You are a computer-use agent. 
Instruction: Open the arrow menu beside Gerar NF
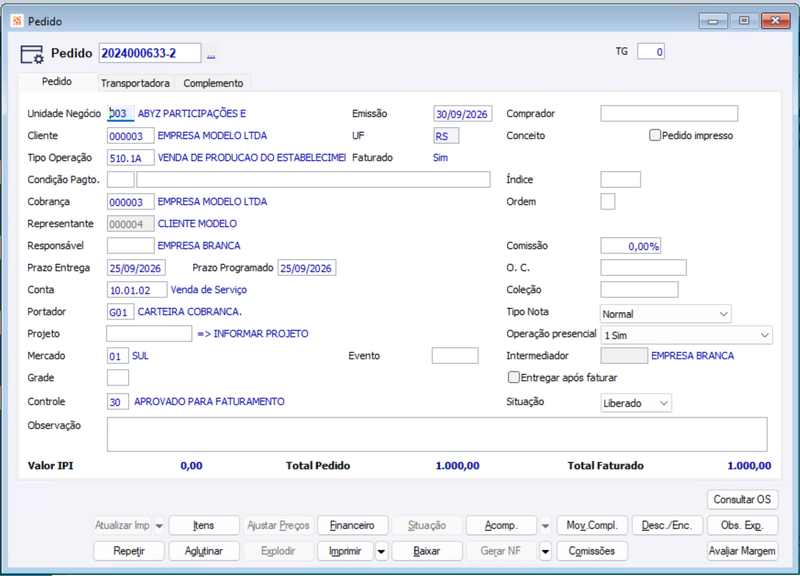click(545, 551)
